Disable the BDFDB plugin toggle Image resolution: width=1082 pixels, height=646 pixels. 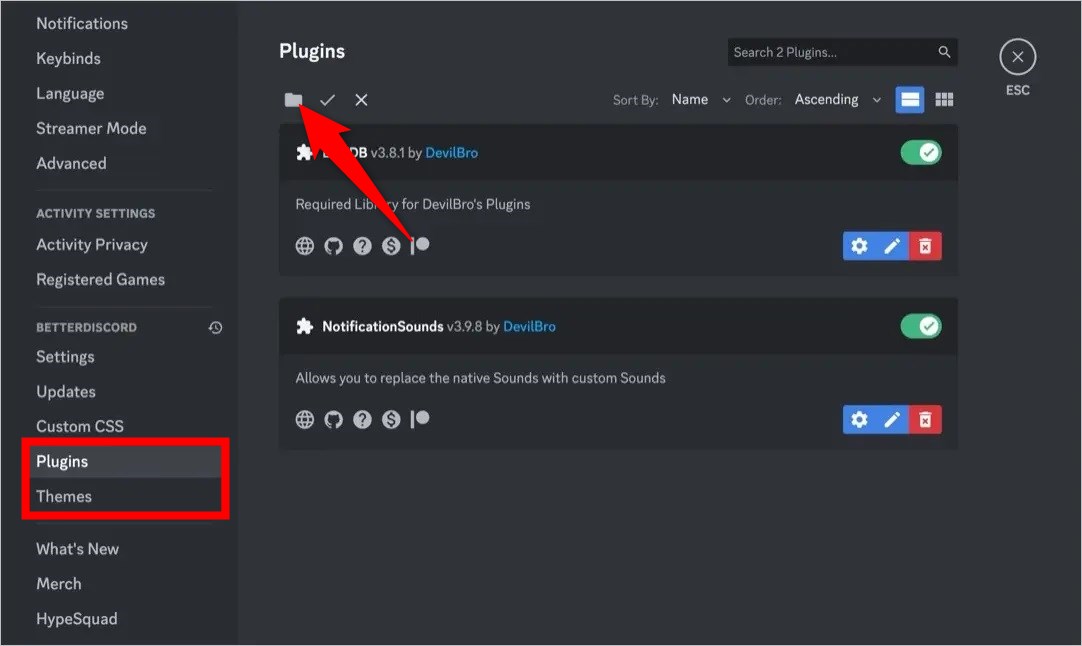[920, 152]
